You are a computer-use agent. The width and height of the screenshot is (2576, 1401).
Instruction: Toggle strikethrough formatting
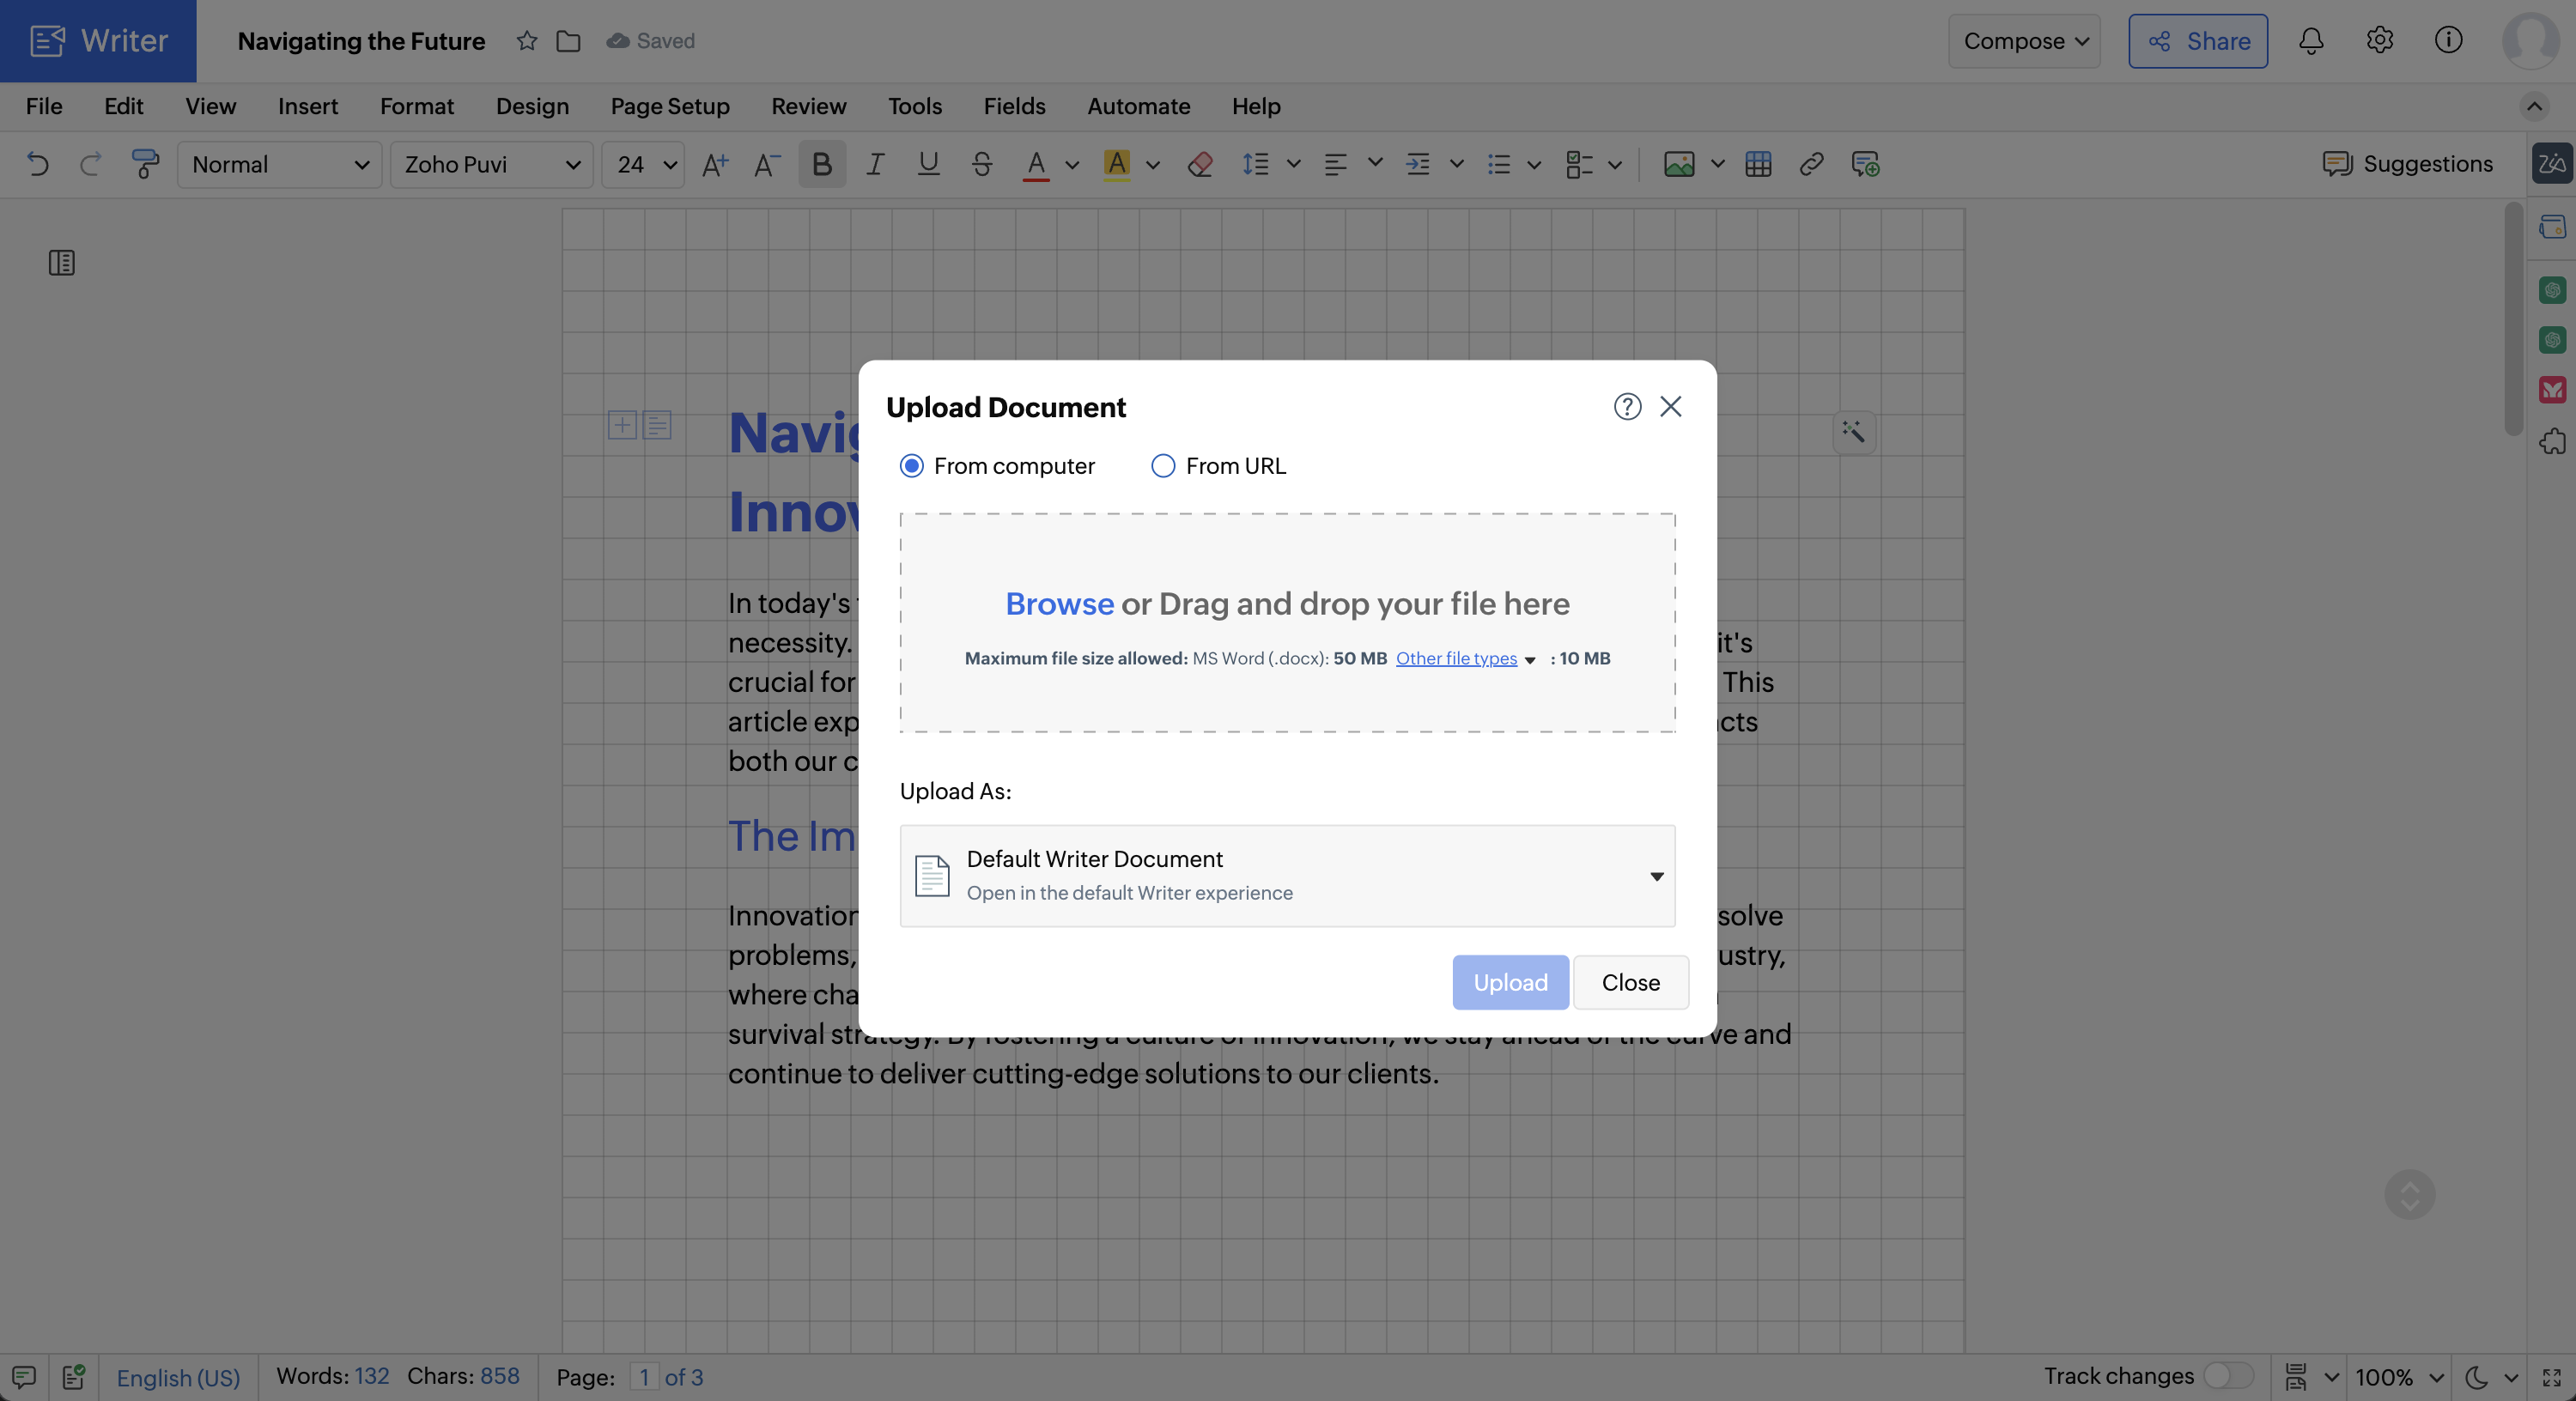click(x=981, y=164)
